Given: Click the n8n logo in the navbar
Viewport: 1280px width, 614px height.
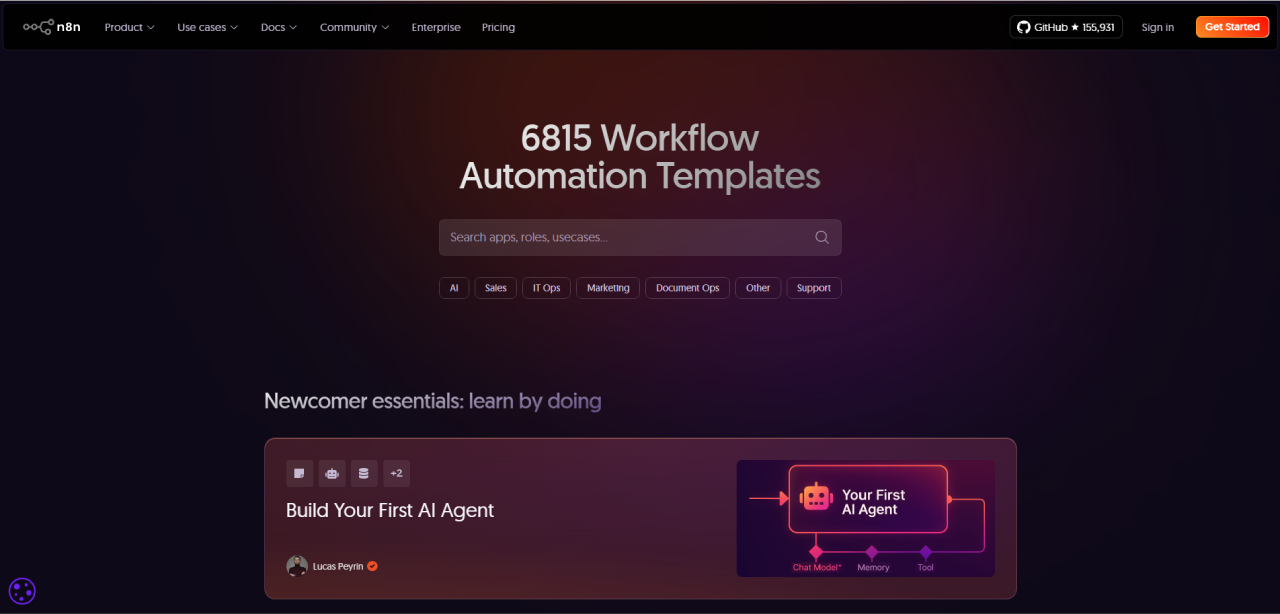Looking at the screenshot, I should pyautogui.click(x=52, y=27).
